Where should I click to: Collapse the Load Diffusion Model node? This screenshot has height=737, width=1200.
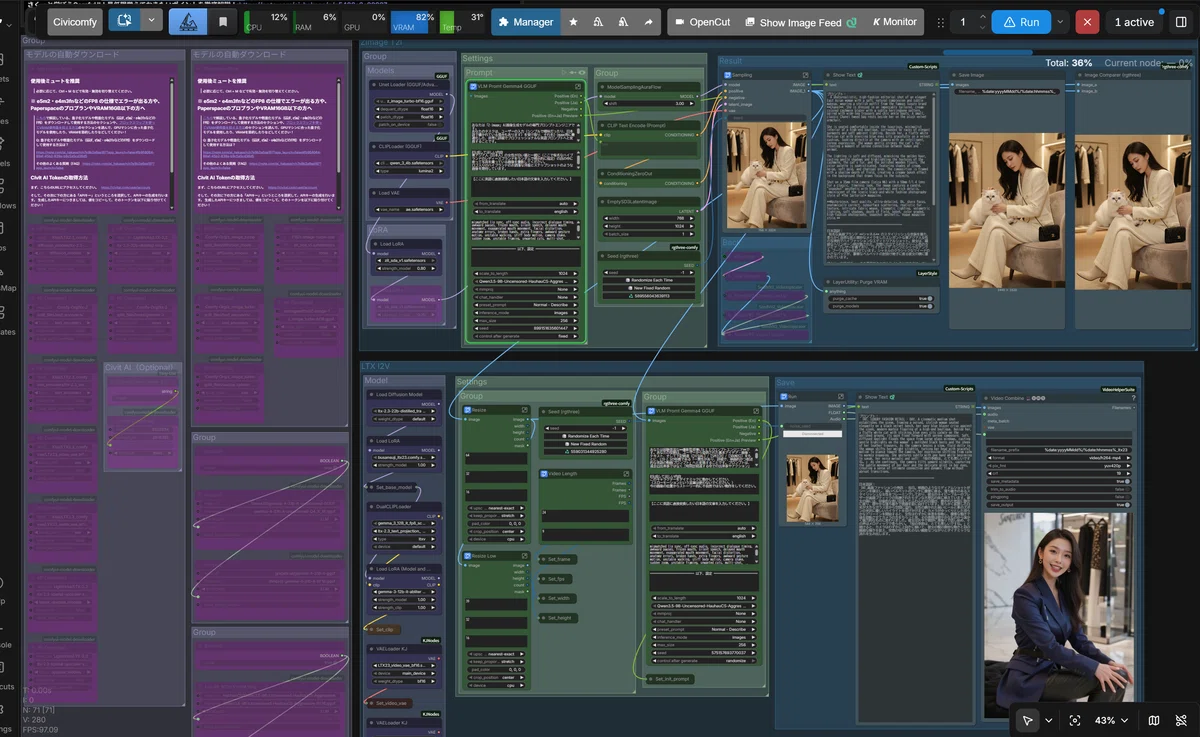click(x=371, y=394)
